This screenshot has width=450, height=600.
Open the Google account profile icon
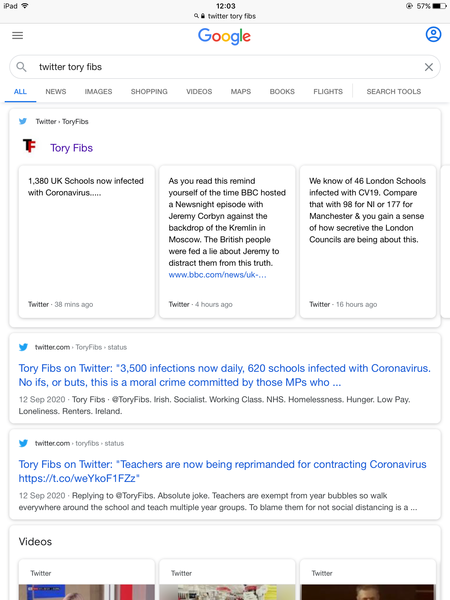coord(433,34)
